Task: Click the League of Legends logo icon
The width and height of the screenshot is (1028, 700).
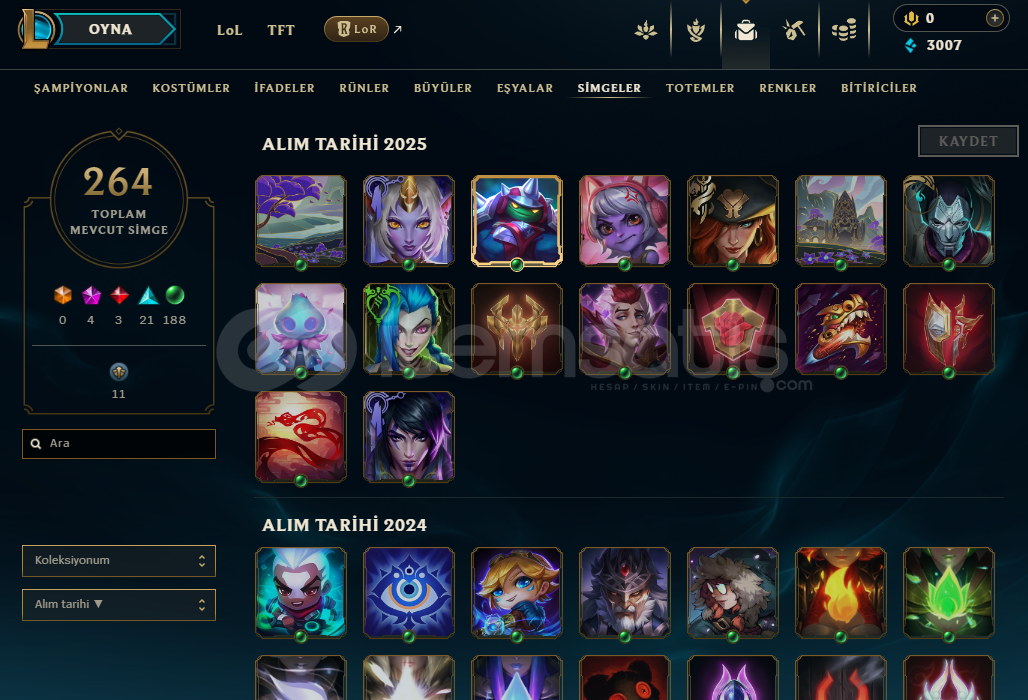Action: coord(35,29)
